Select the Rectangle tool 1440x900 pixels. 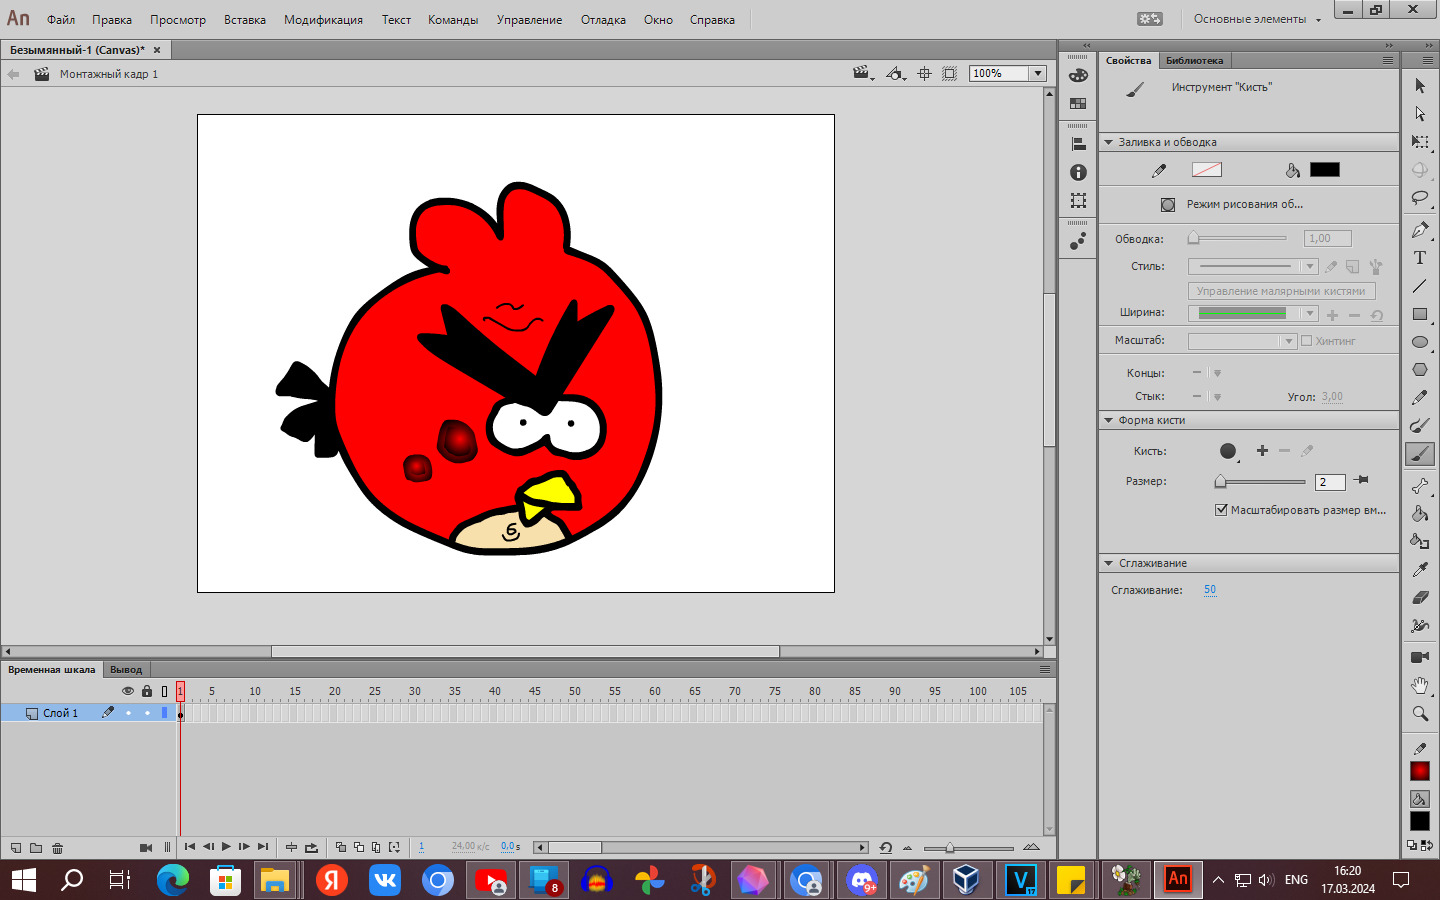(1419, 314)
